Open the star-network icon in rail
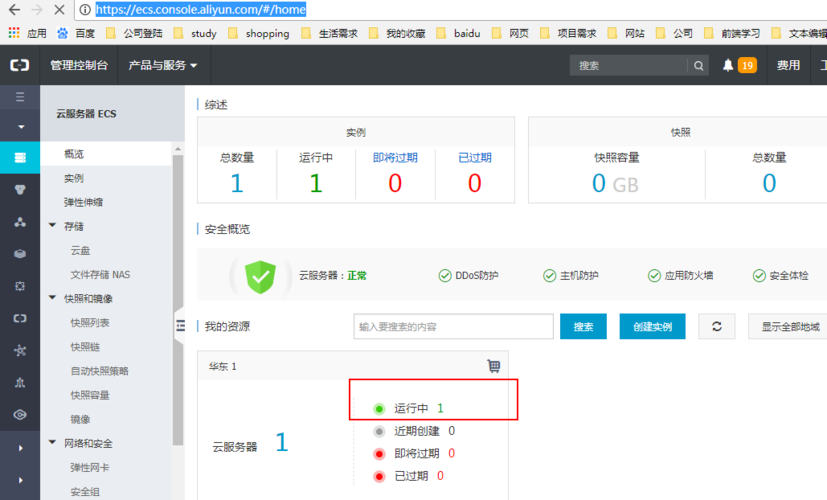827x500 pixels. [x=20, y=350]
